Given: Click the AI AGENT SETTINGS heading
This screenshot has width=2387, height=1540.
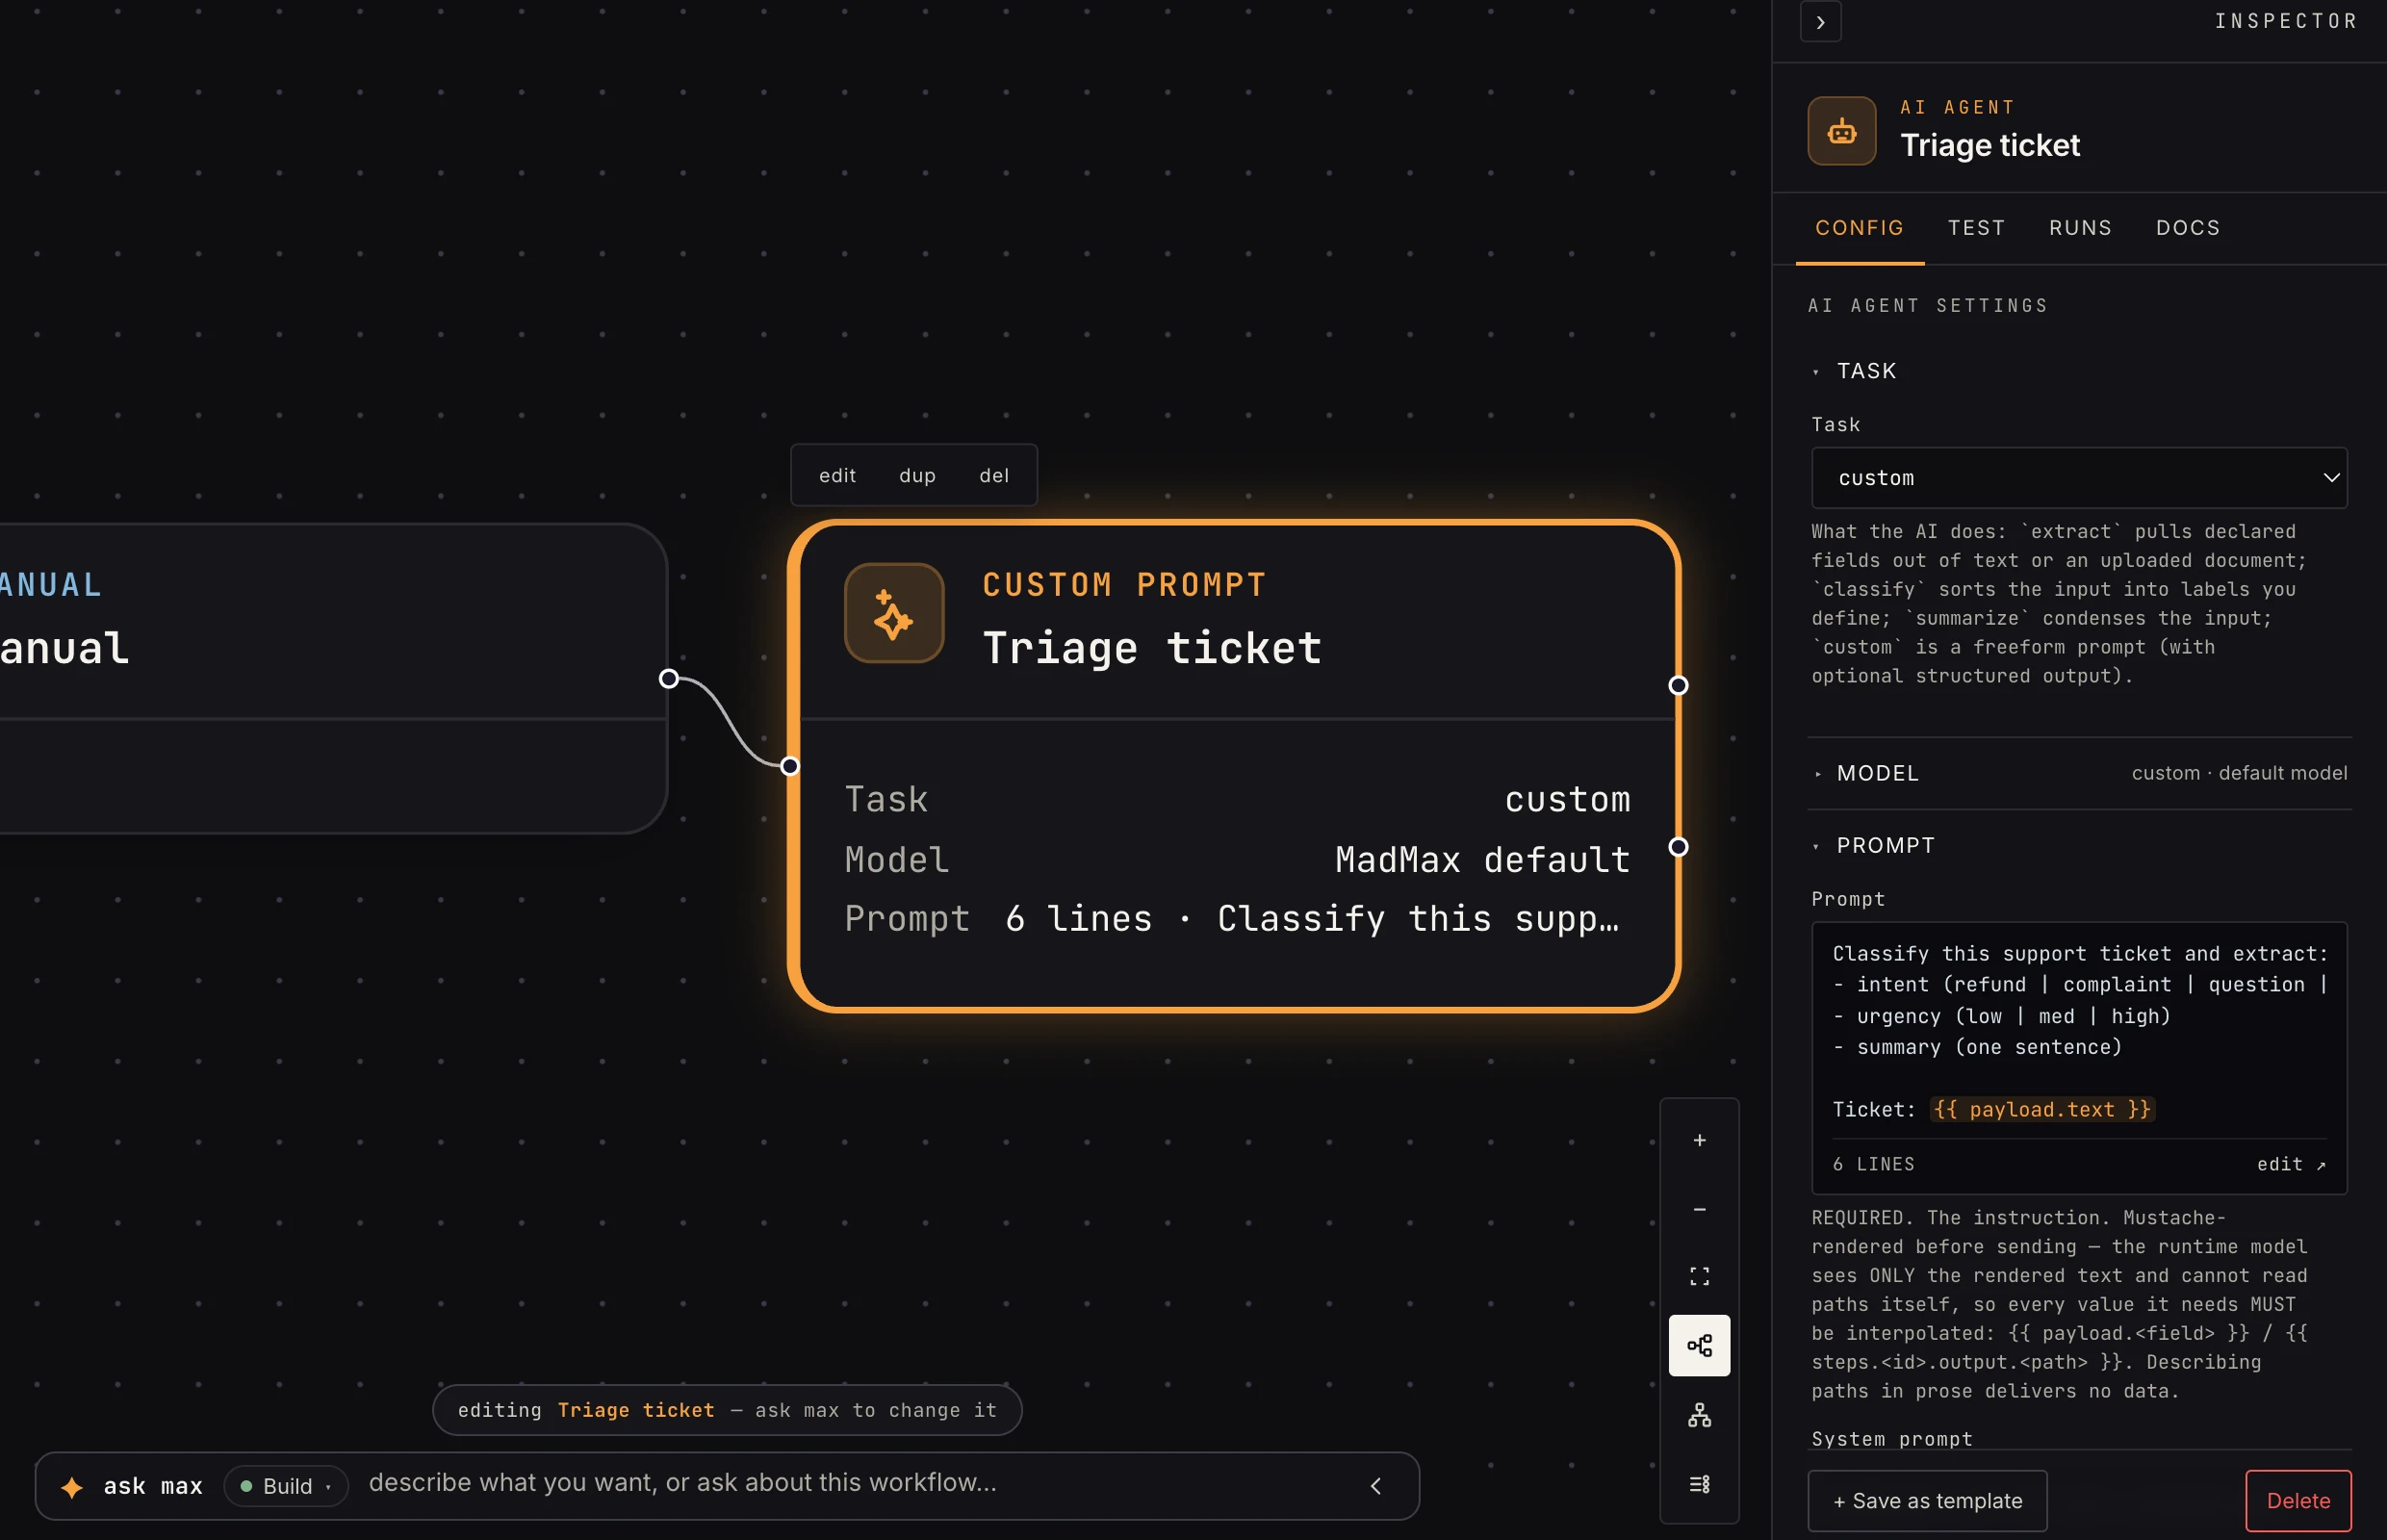Looking at the screenshot, I should pyautogui.click(x=1927, y=306).
